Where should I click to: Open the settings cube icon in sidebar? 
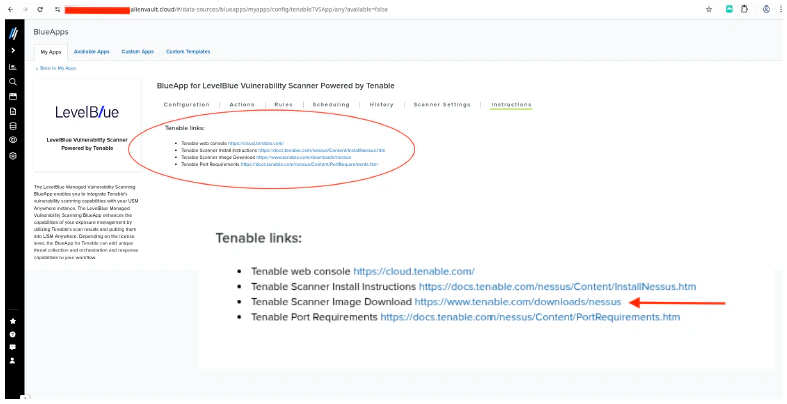[13, 156]
